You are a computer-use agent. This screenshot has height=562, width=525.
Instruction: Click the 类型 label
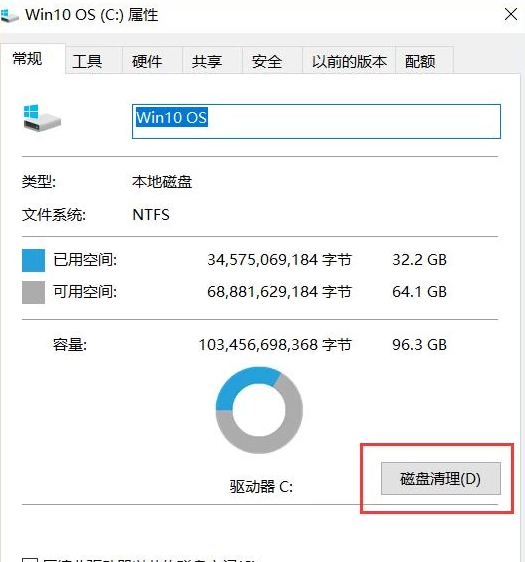(x=39, y=182)
